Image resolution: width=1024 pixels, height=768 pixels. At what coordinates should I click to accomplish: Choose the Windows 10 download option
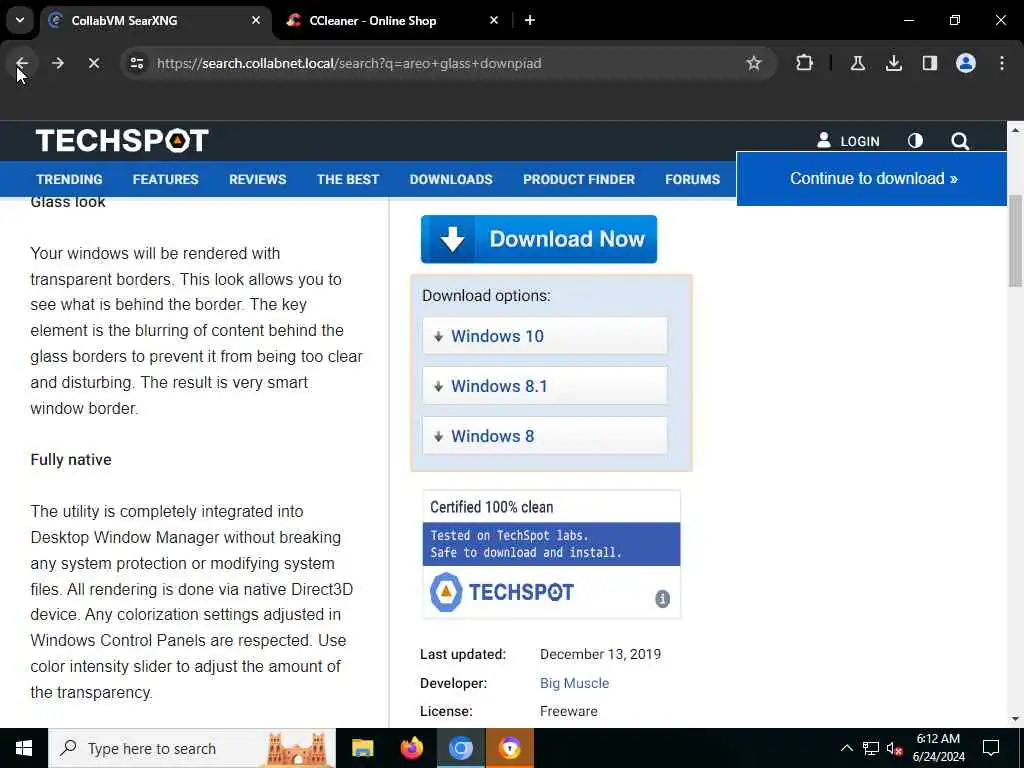pos(545,336)
